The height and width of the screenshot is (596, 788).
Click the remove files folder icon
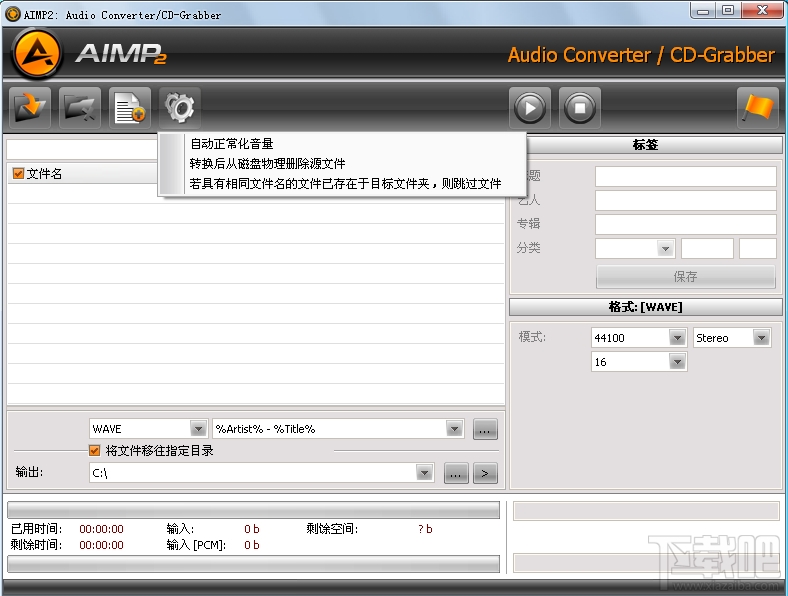[79, 108]
